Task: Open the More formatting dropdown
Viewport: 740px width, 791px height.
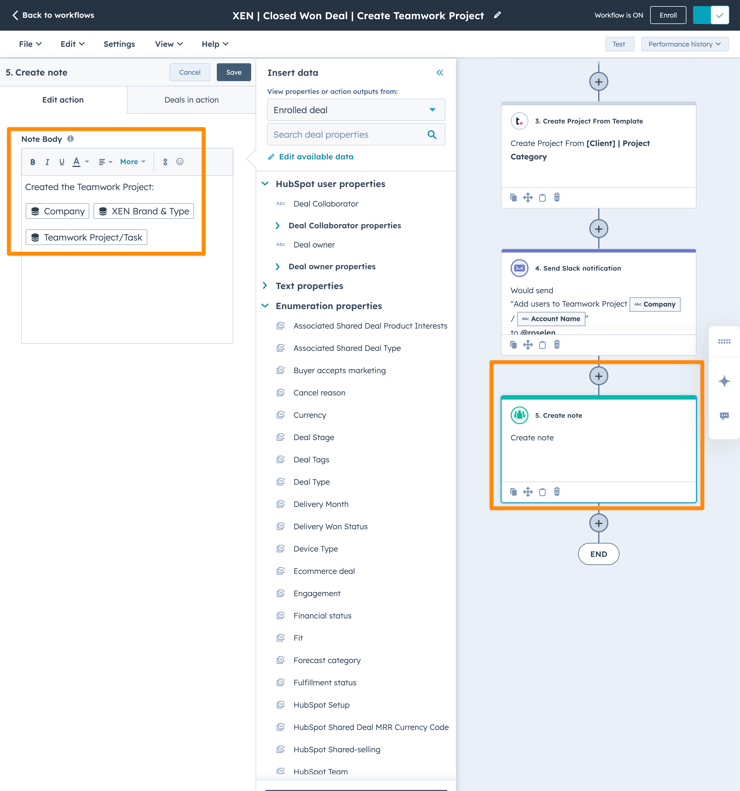Action: point(133,162)
